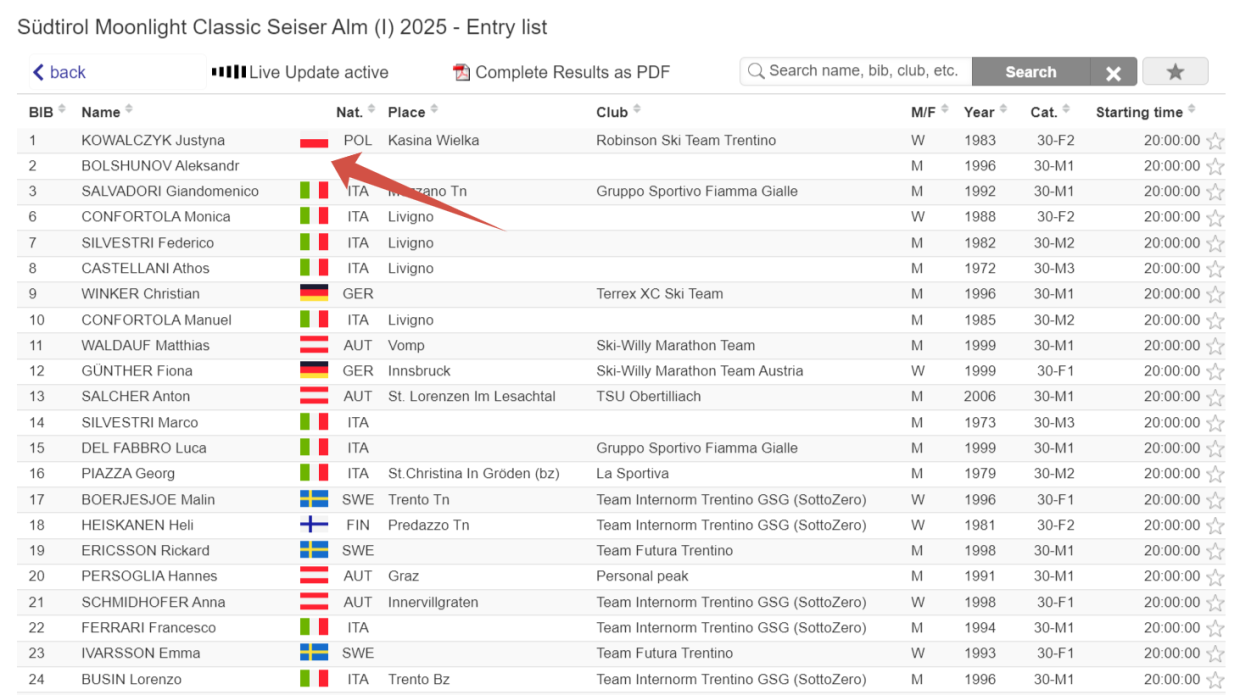Star the row for BUSIN Lorenzo
Image resolution: width=1240 pixels, height=695 pixels.
[1215, 679]
